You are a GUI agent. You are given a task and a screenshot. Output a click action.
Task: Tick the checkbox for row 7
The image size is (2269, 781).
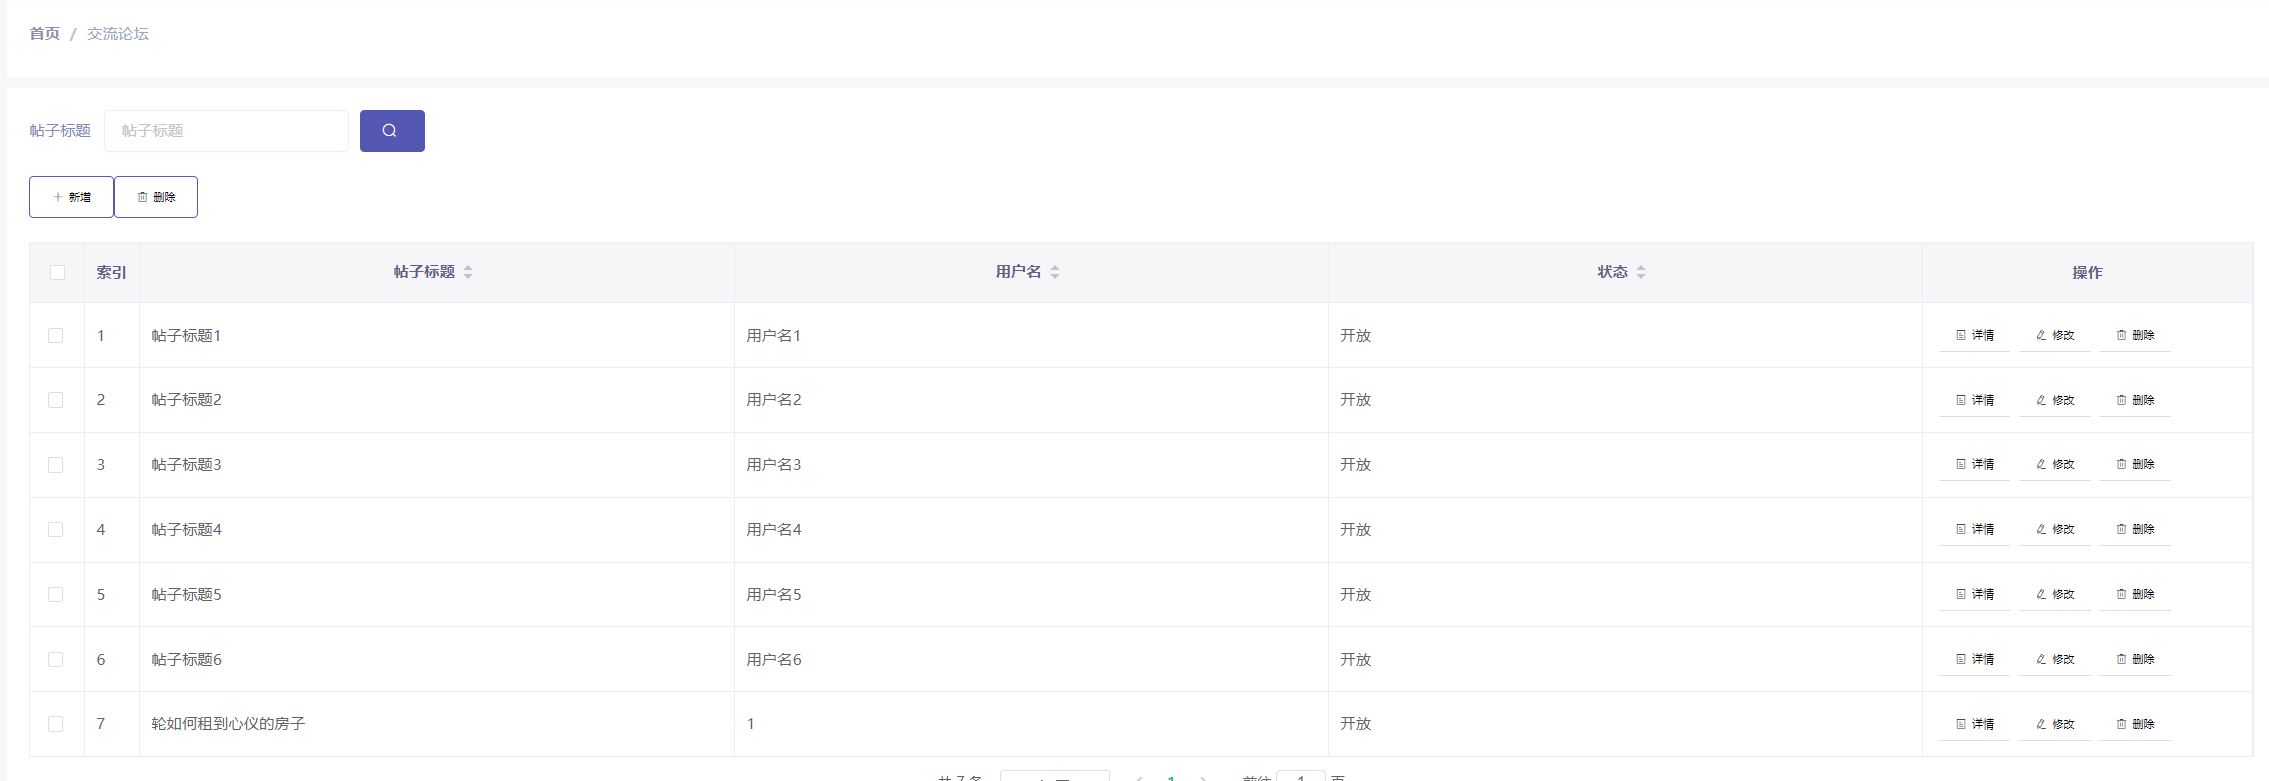tap(56, 724)
